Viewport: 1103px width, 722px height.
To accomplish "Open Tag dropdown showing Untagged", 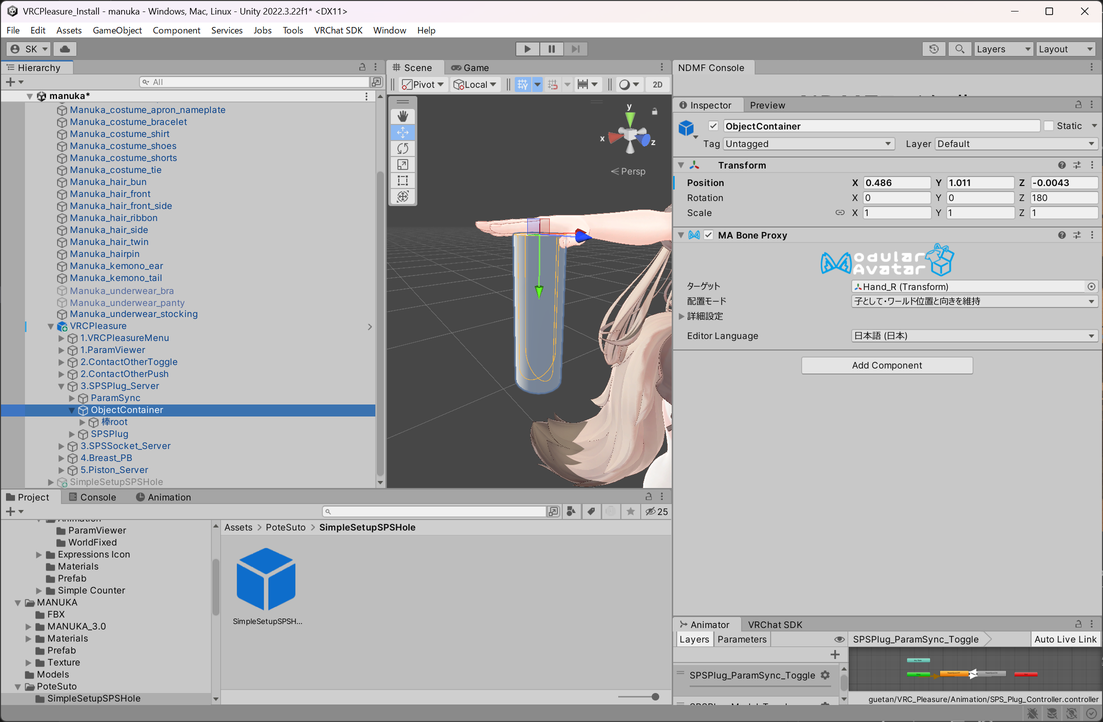I will tap(808, 144).
